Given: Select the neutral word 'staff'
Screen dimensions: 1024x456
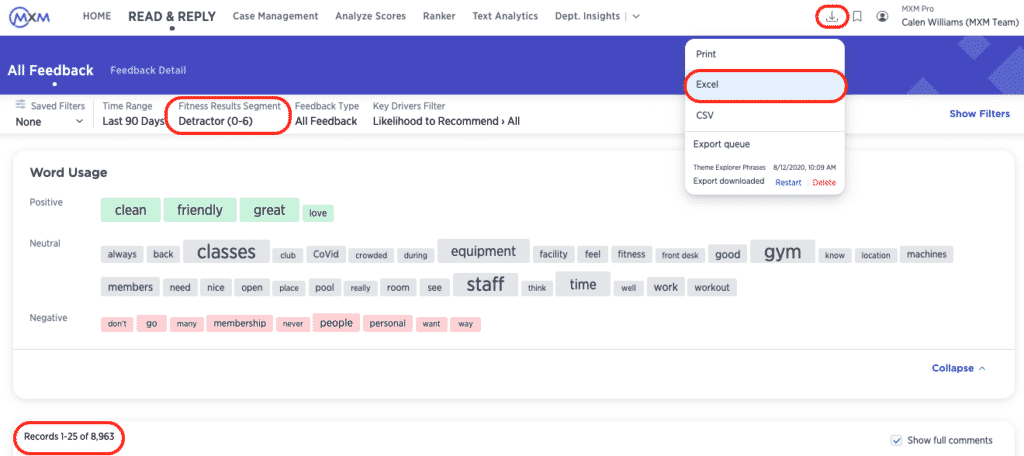Looking at the screenshot, I should coord(485,285).
